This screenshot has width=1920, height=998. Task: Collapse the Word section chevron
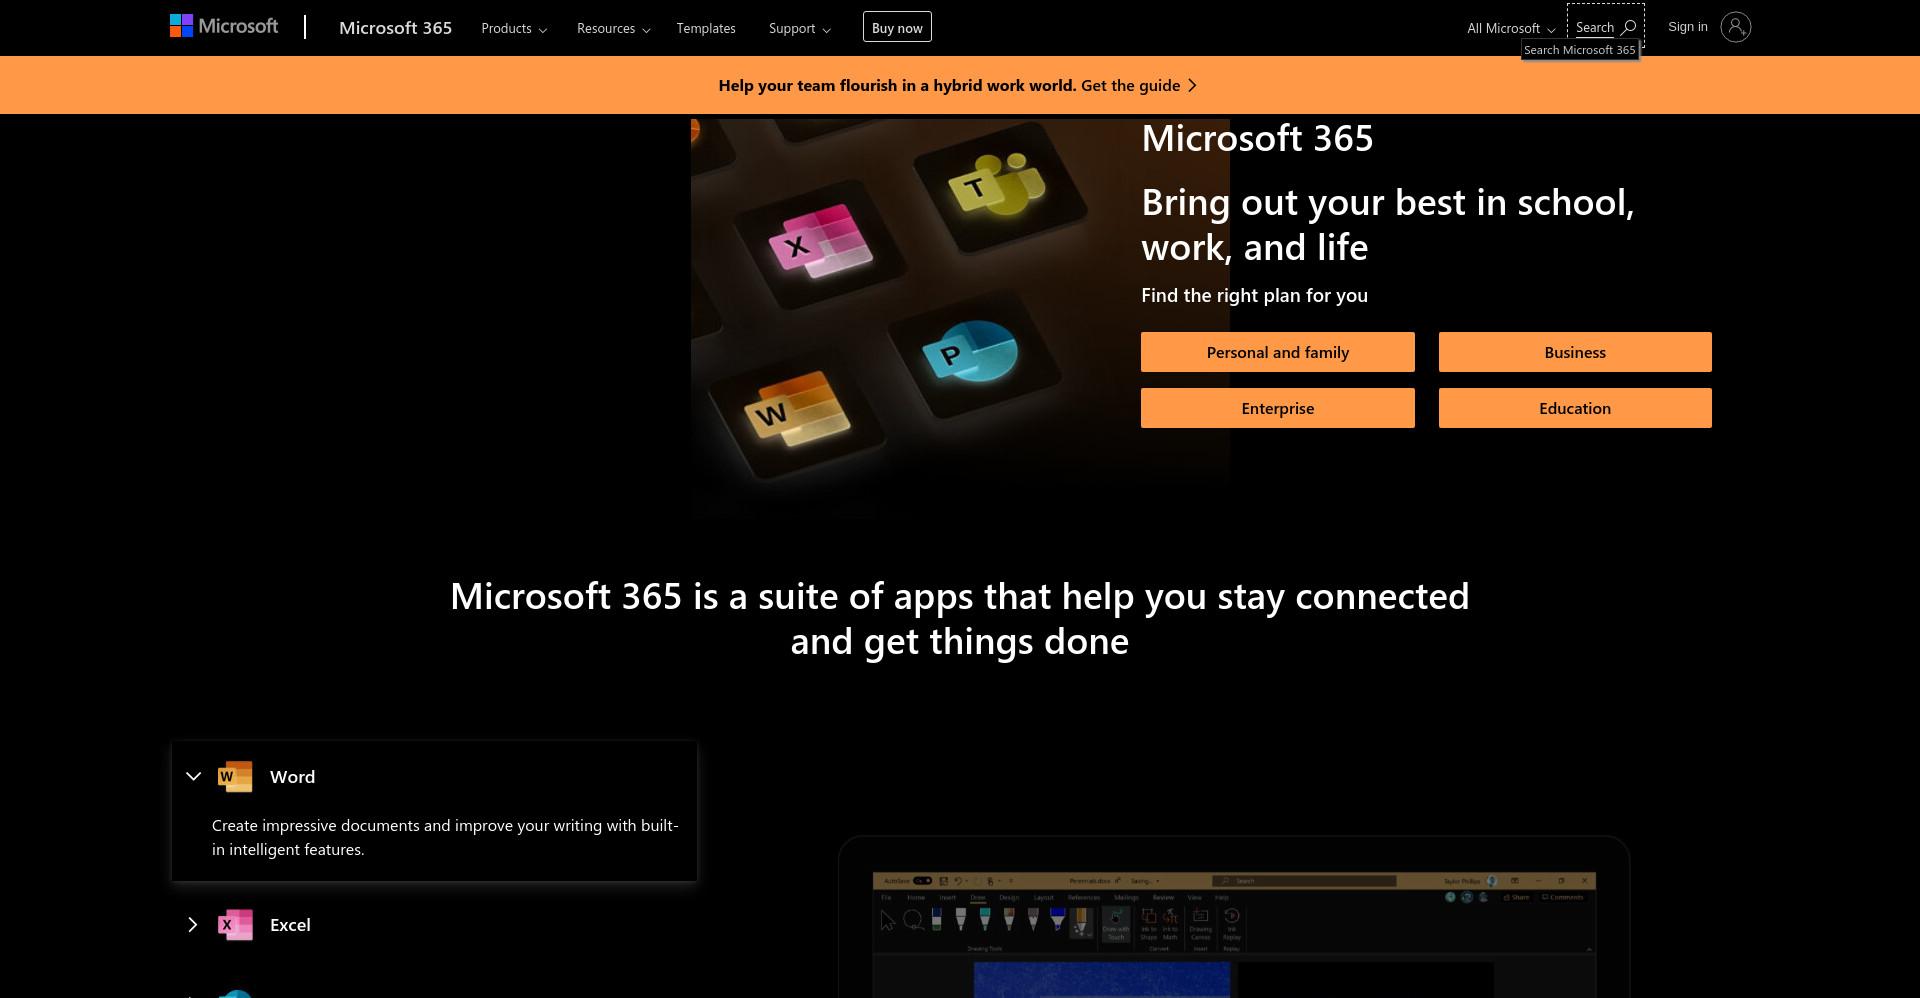point(193,776)
